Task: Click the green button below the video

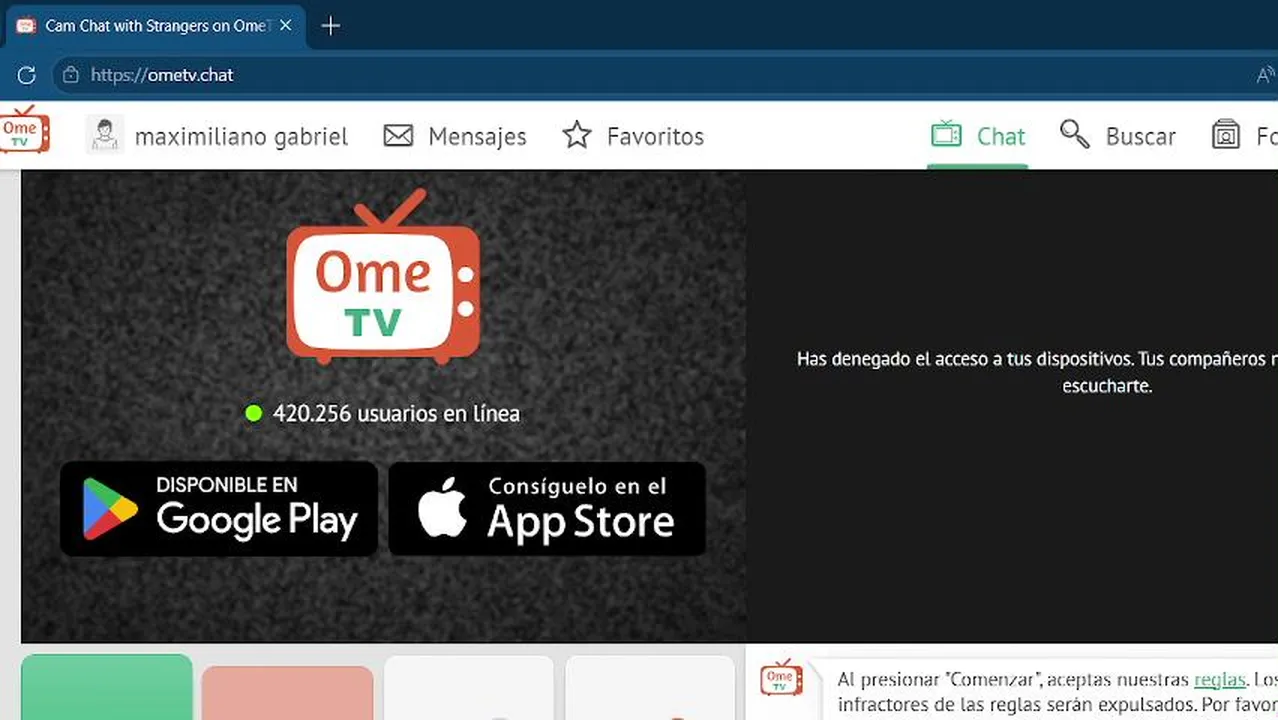Action: coord(107,687)
